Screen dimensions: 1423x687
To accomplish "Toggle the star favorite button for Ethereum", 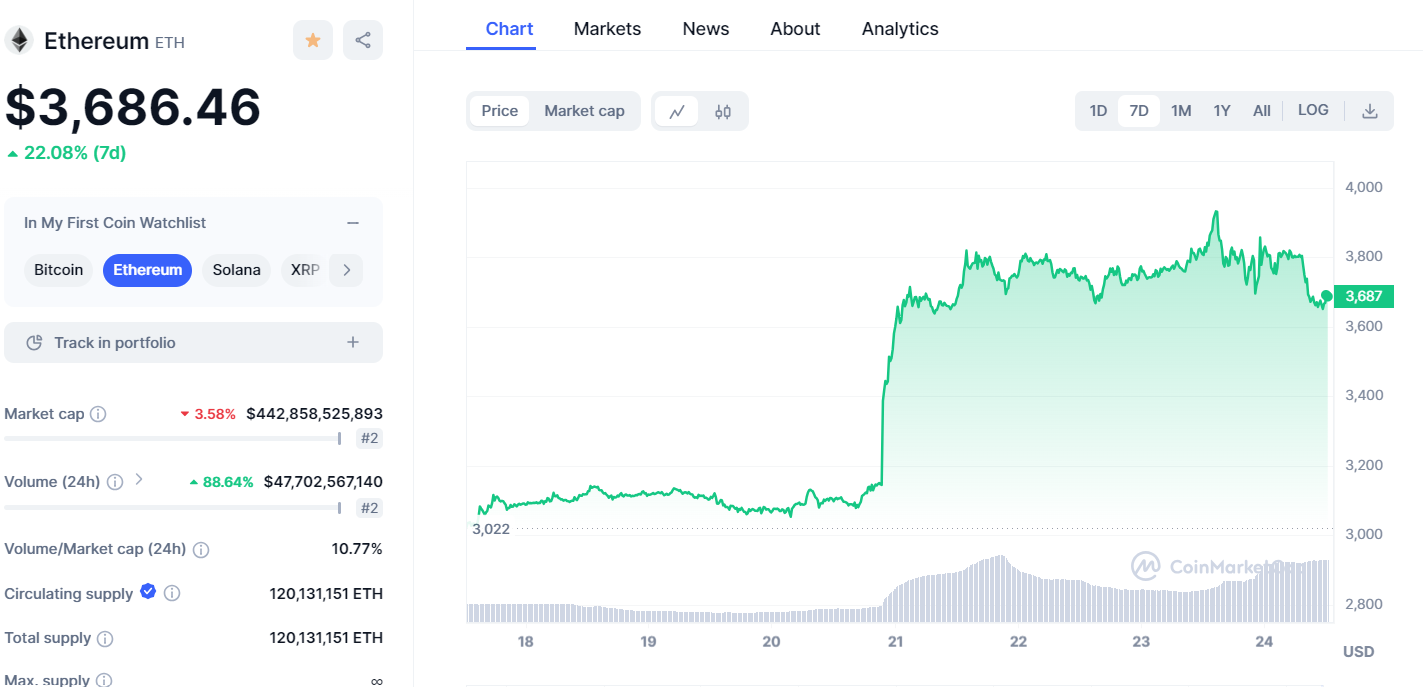I will [313, 40].
